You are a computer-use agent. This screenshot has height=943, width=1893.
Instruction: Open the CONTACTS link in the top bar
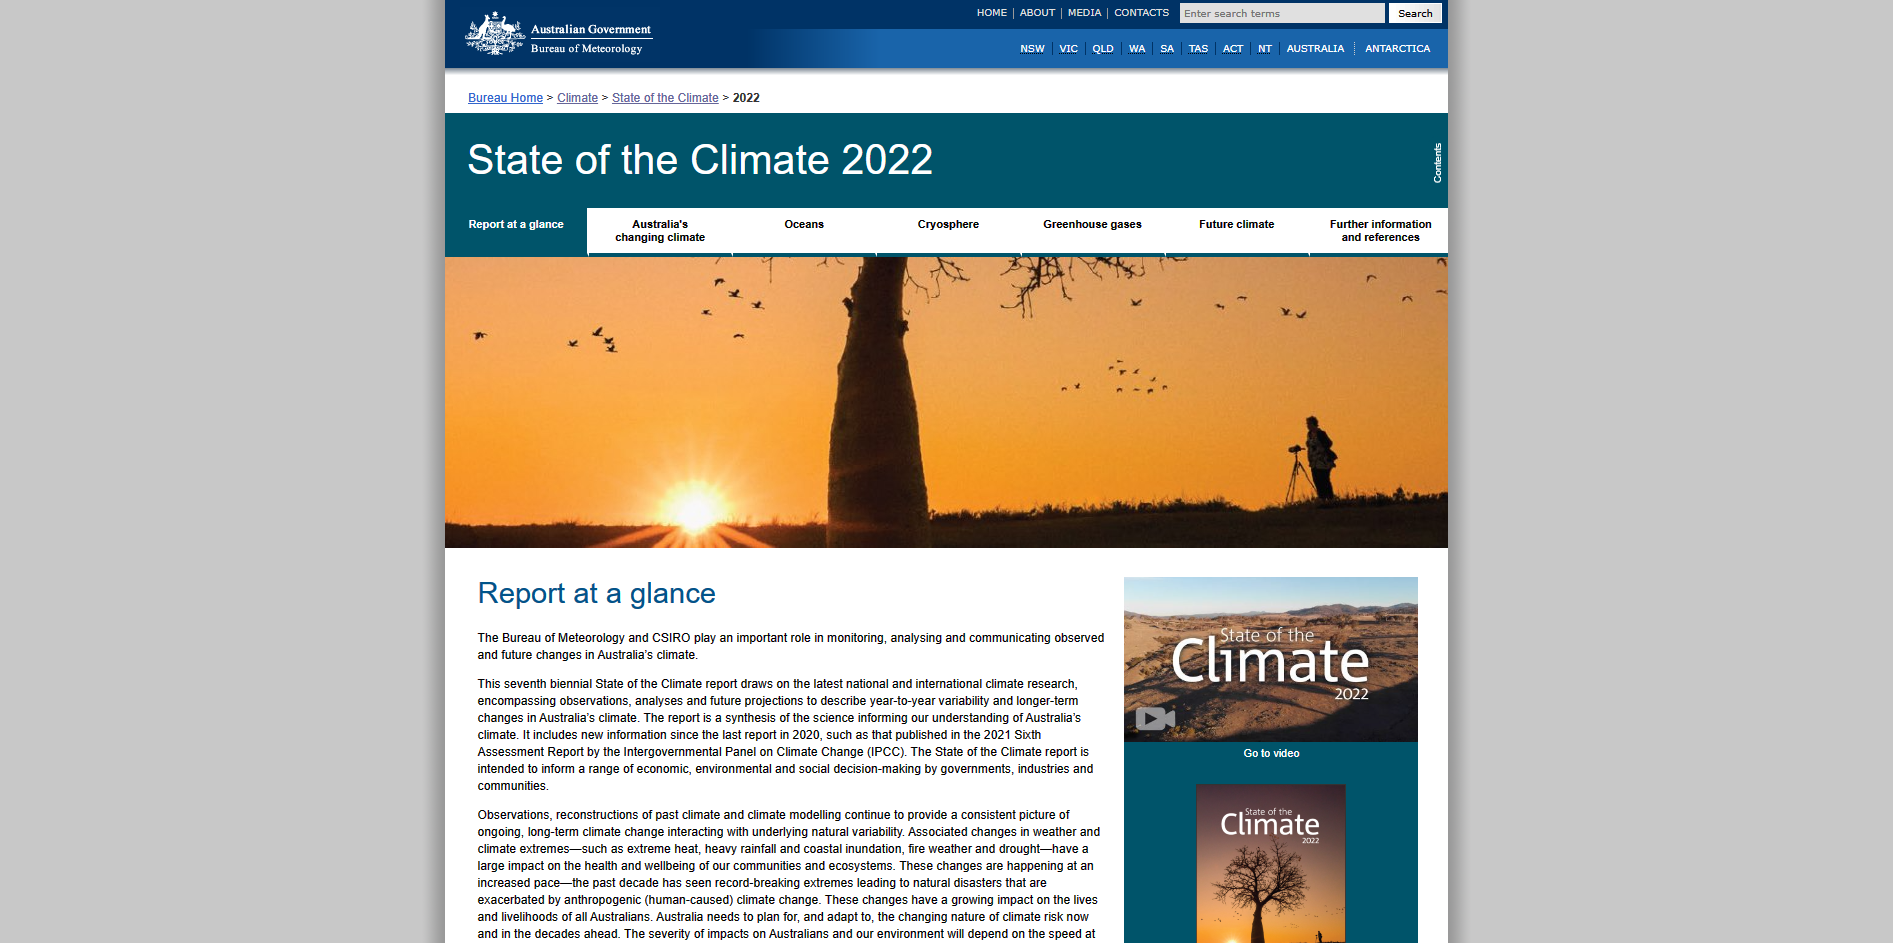[x=1141, y=13]
